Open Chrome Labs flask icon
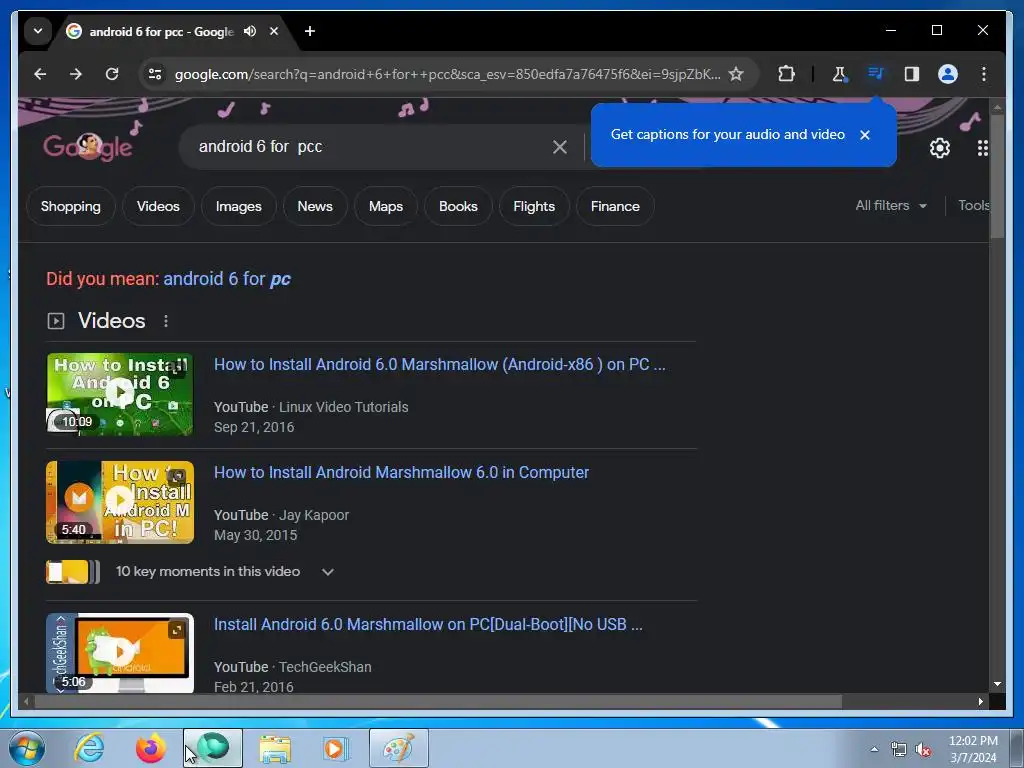 pyautogui.click(x=839, y=74)
